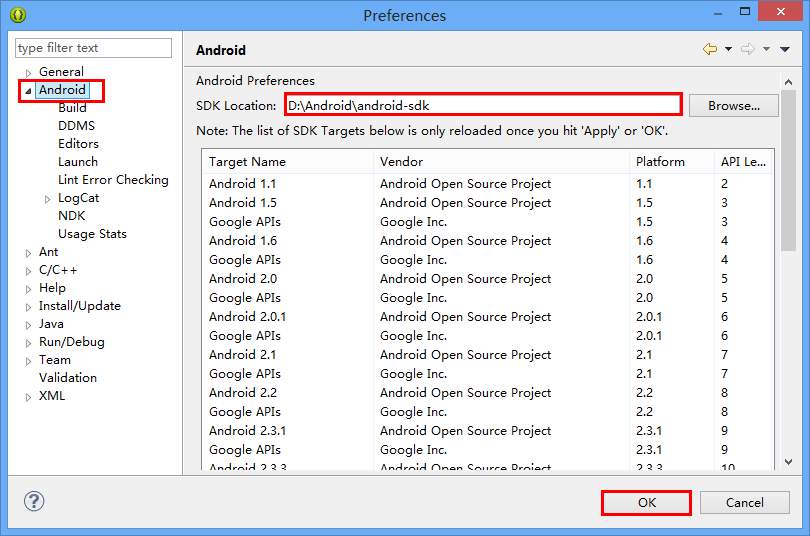Expand the C/C++ tree node
Screen dimensions: 810x536
28,271
